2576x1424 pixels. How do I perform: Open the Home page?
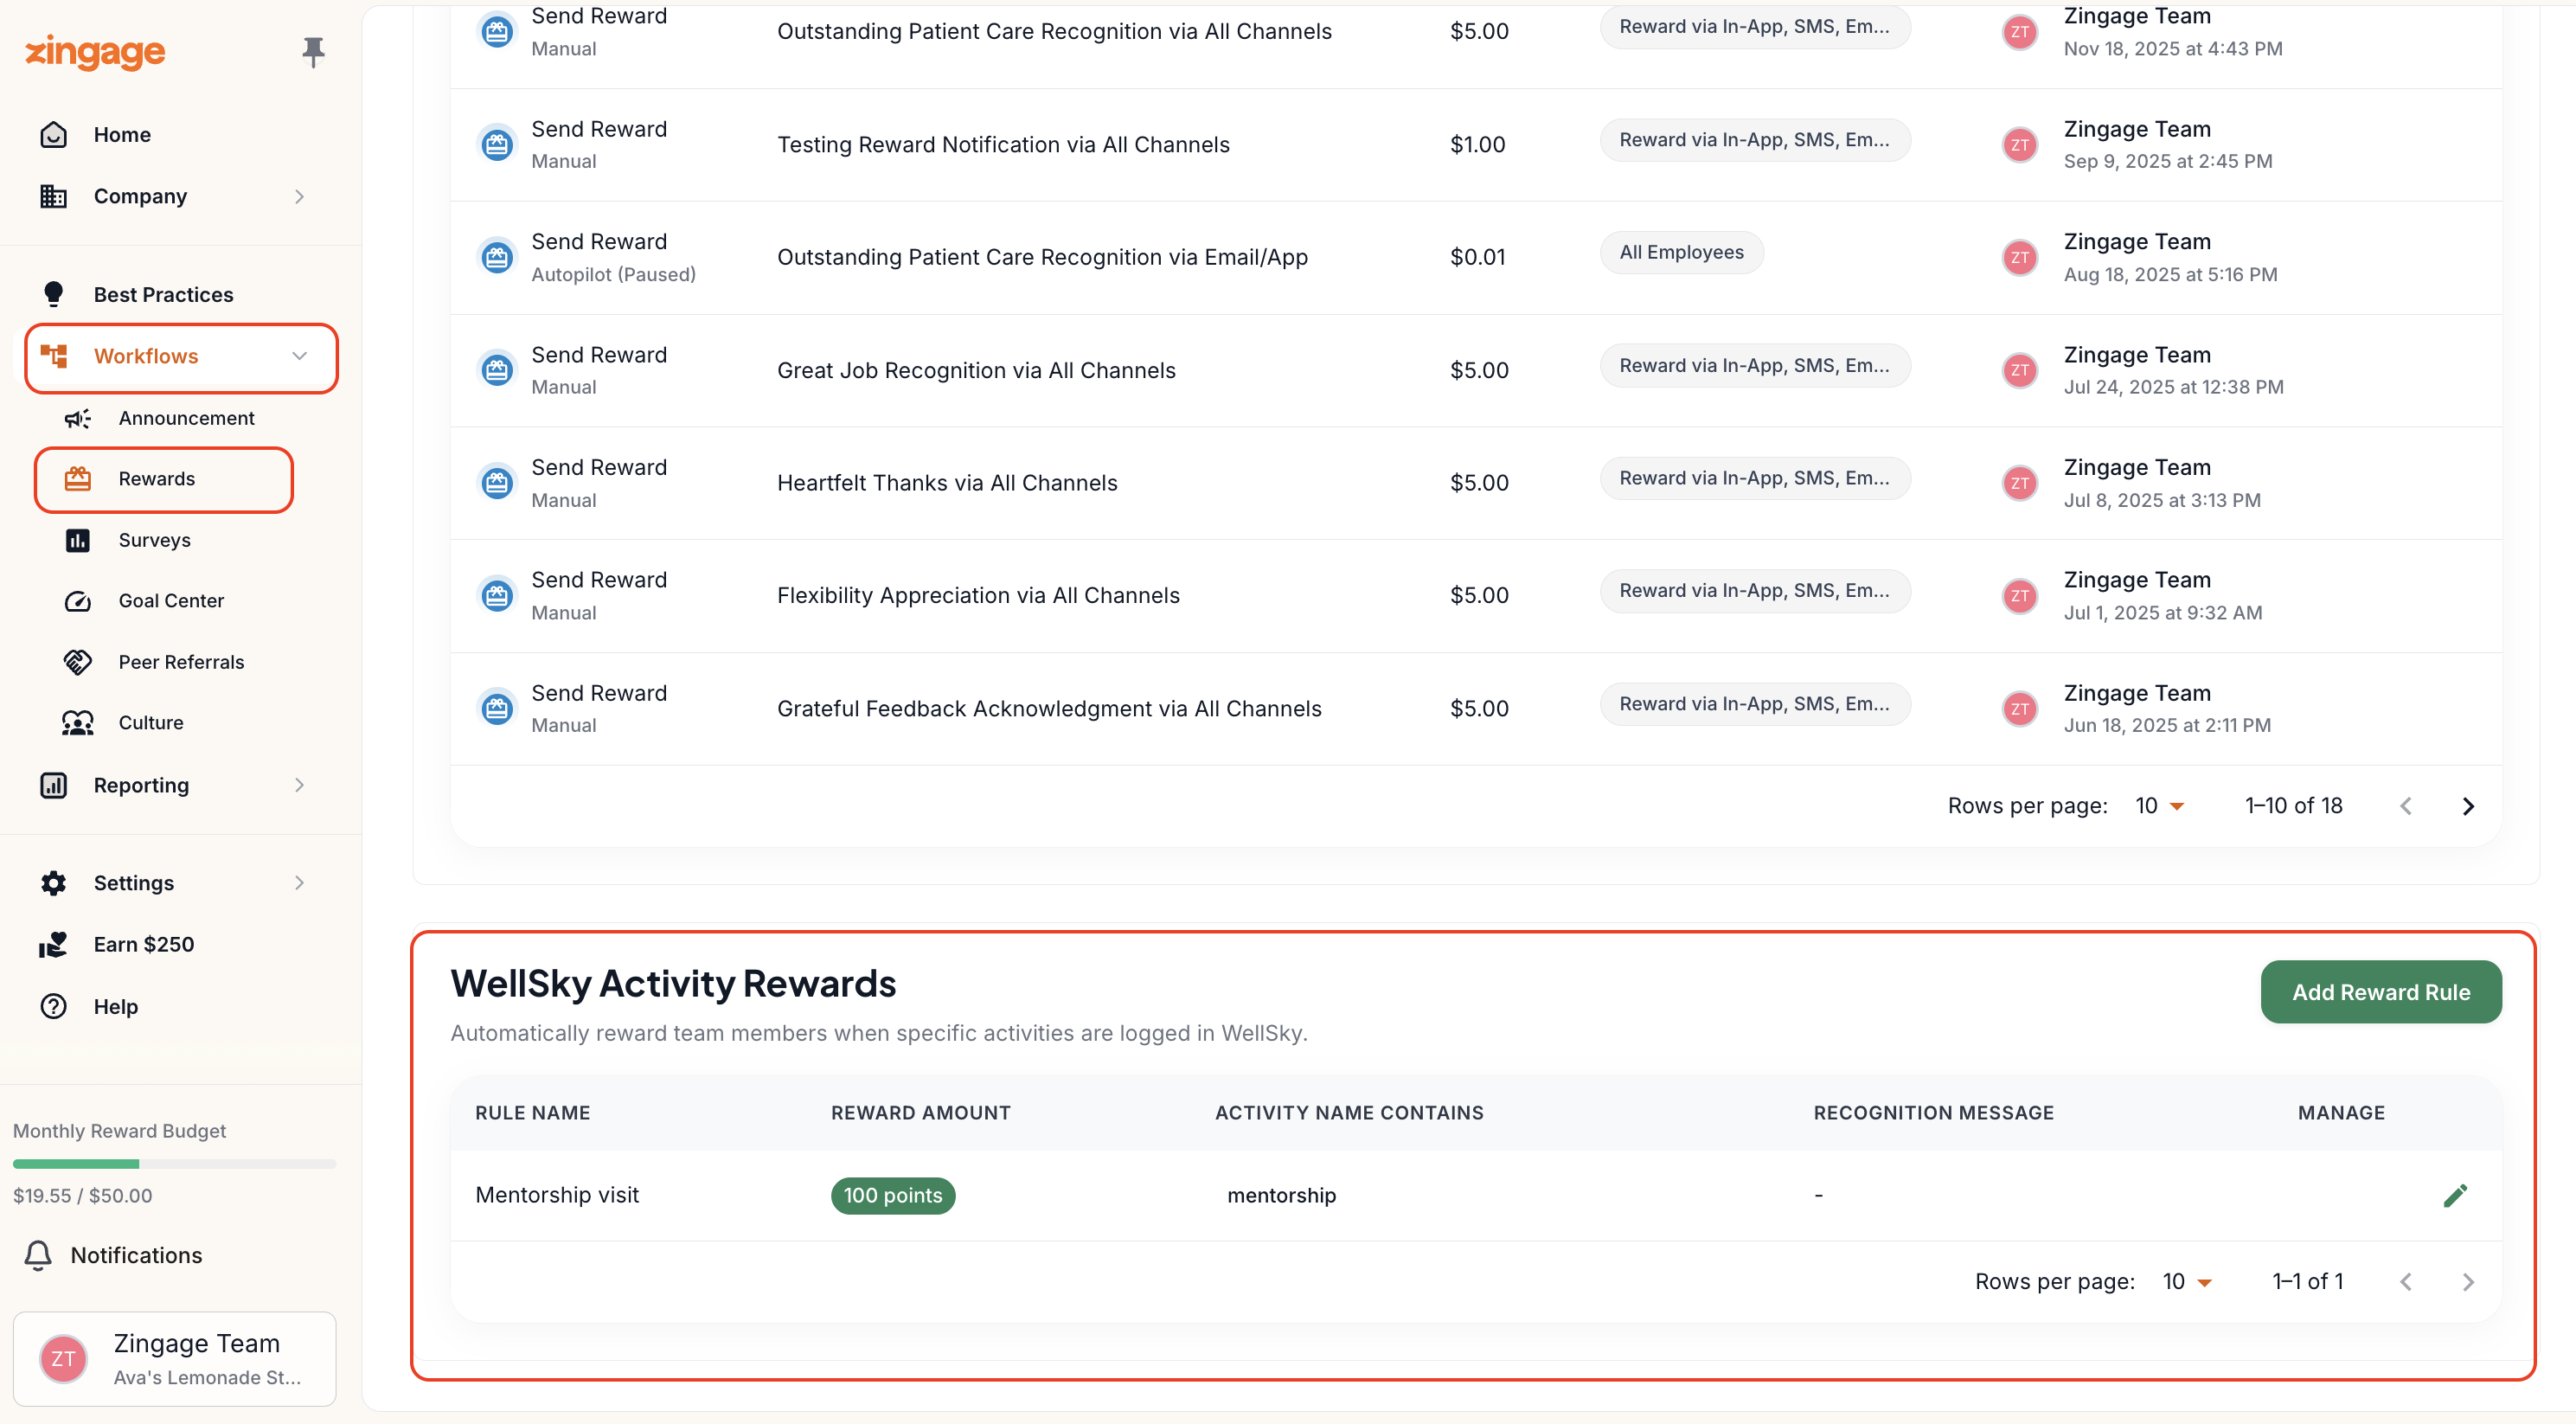pyautogui.click(x=122, y=135)
